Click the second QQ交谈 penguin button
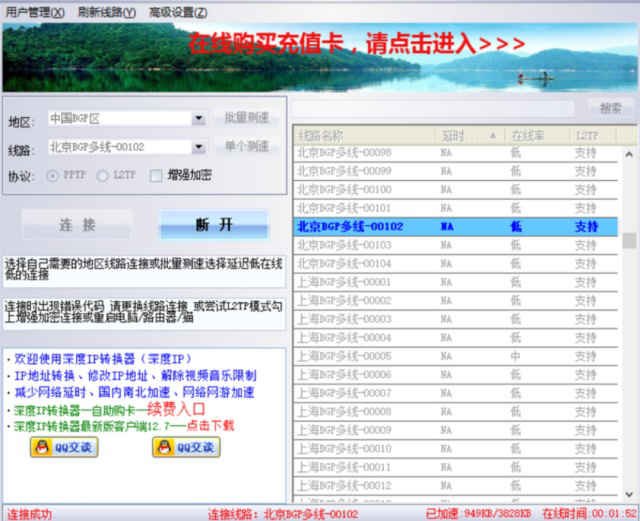640x521 pixels. pyautogui.click(x=187, y=447)
